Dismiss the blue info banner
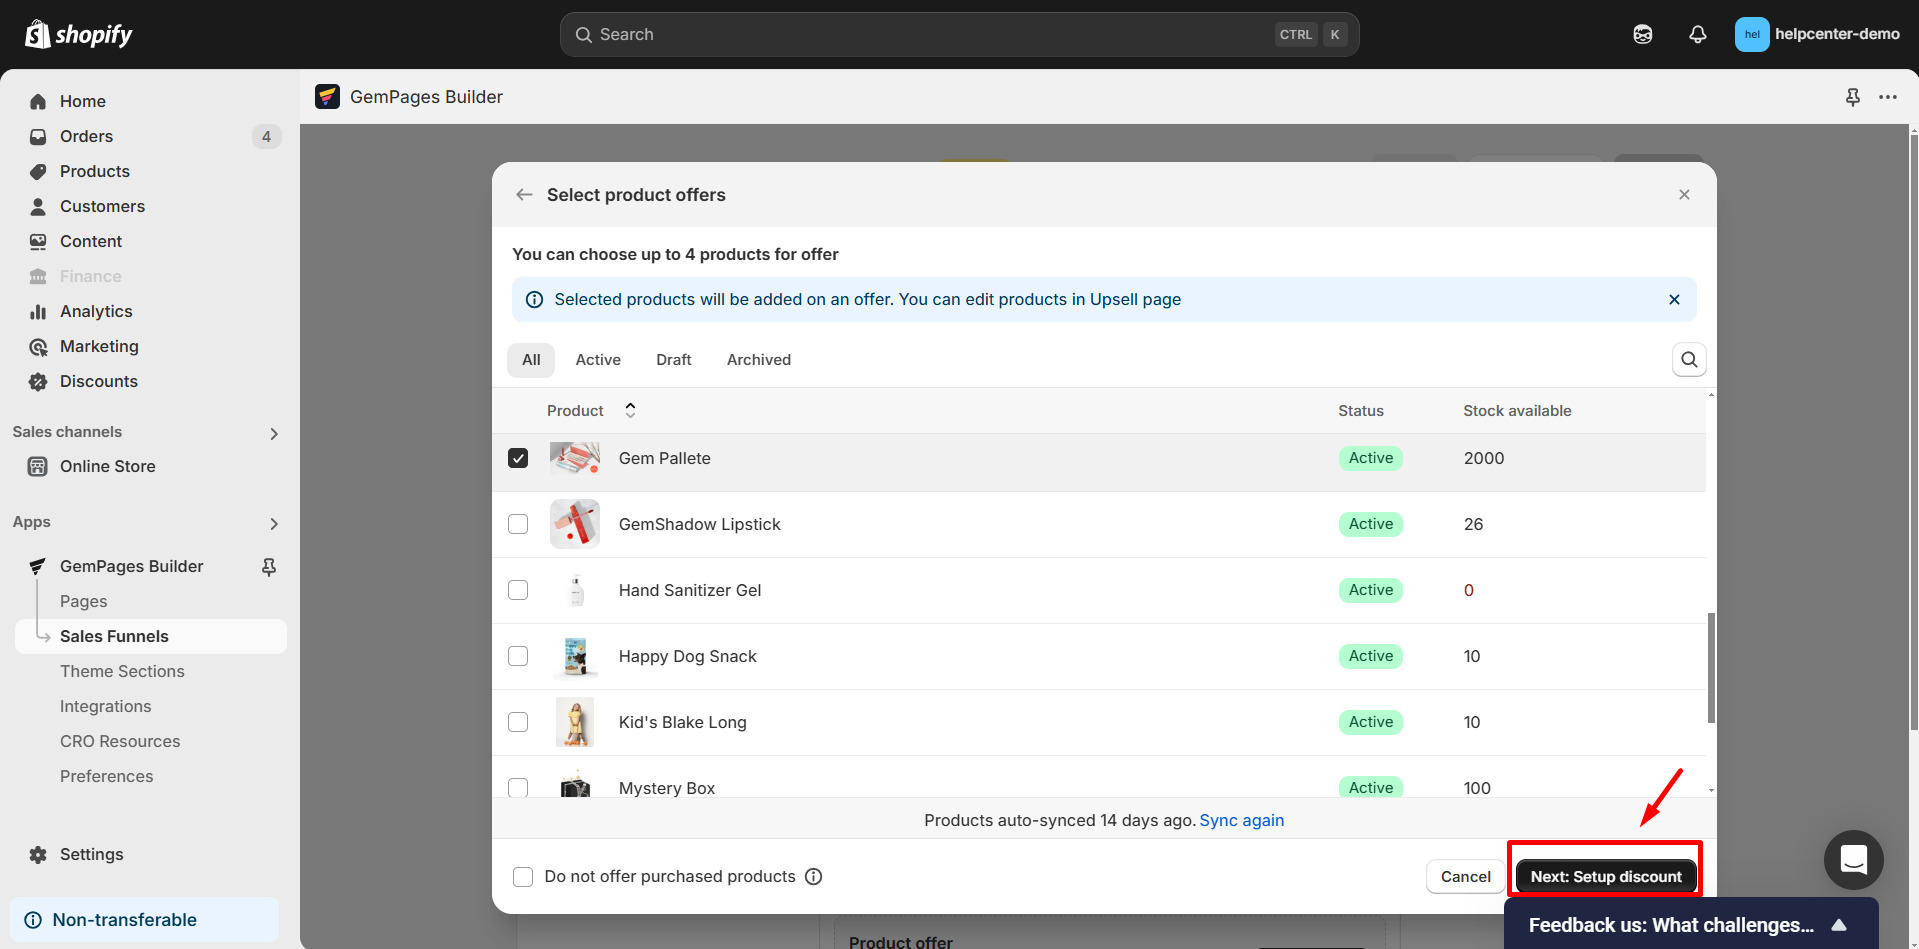The height and width of the screenshot is (949, 1919). point(1674,300)
